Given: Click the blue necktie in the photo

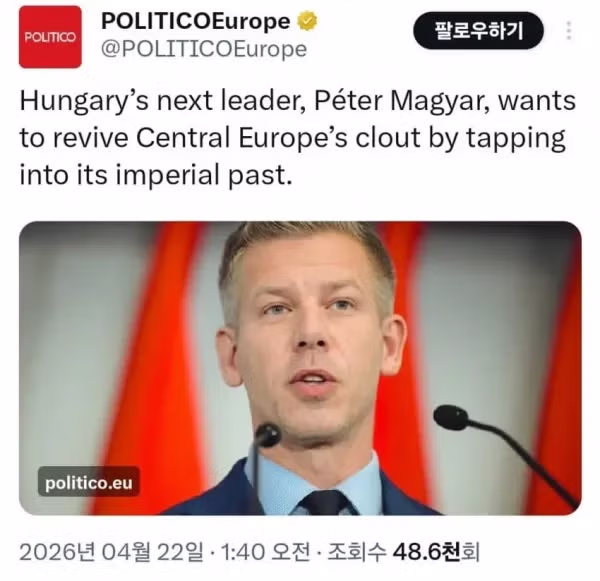Looking at the screenshot, I should (x=326, y=503).
